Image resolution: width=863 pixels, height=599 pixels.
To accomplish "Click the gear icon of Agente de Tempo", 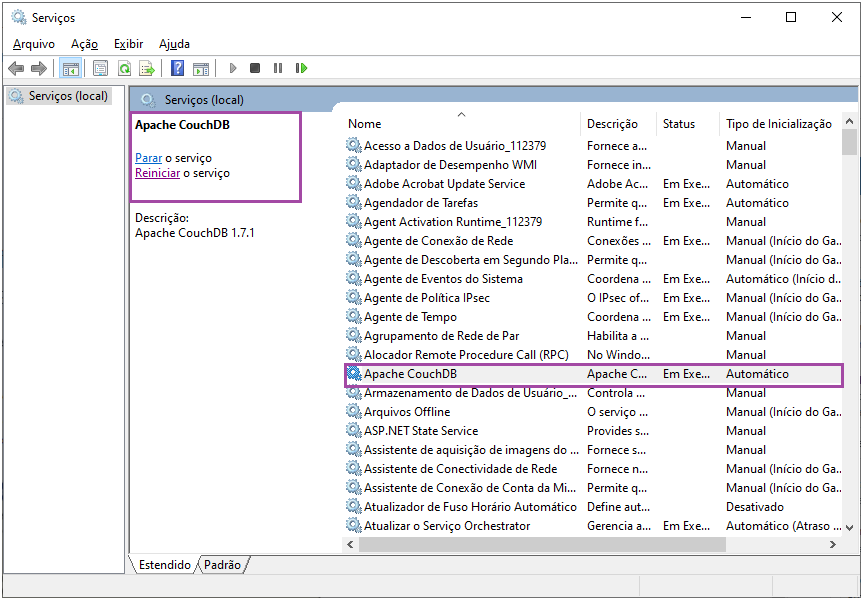I will (353, 317).
